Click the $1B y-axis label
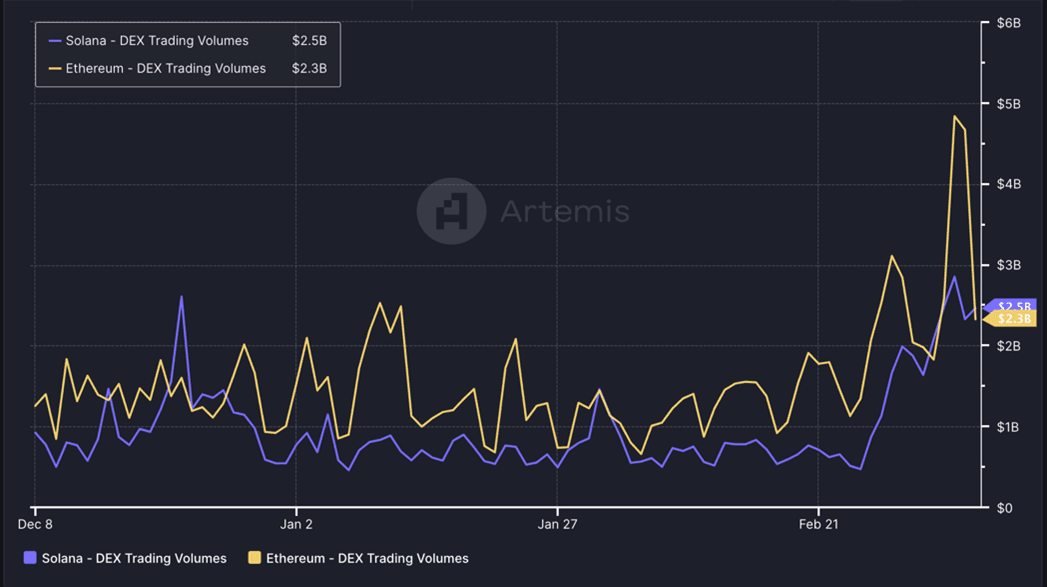The image size is (1047, 587). (1009, 427)
